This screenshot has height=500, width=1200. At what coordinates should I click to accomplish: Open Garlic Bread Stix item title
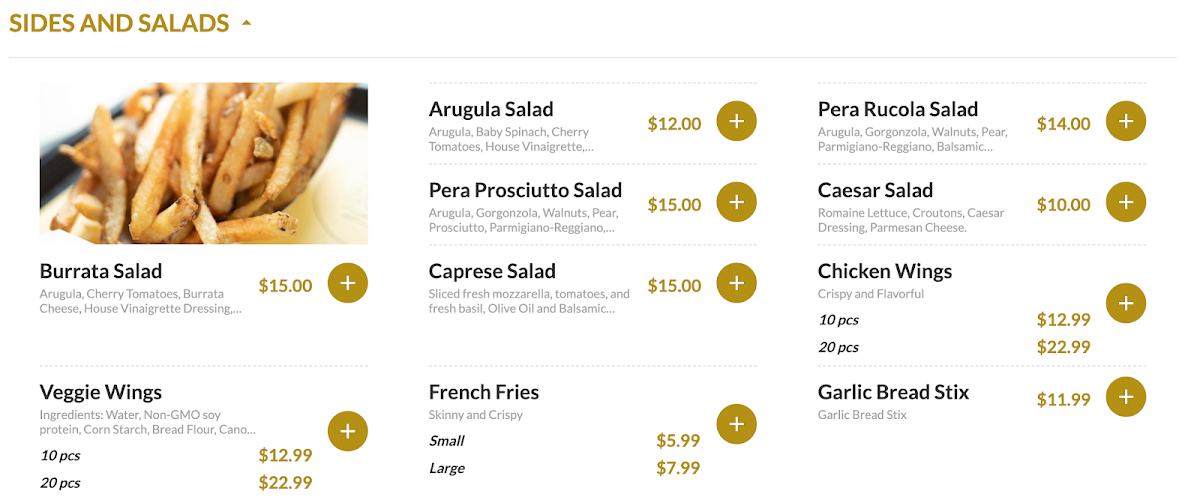[893, 392]
